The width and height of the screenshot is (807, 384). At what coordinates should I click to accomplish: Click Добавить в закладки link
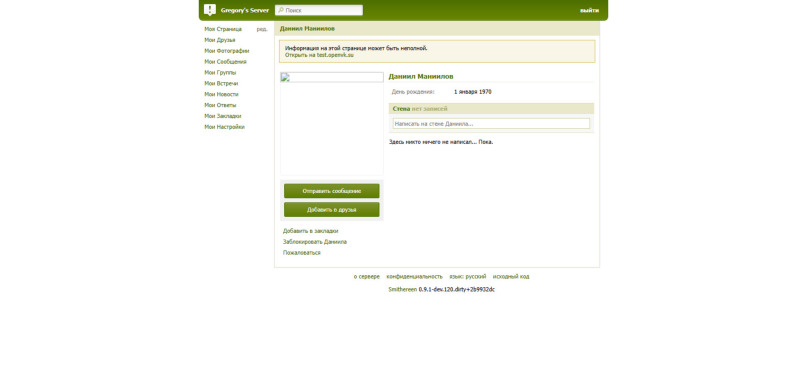click(310, 231)
